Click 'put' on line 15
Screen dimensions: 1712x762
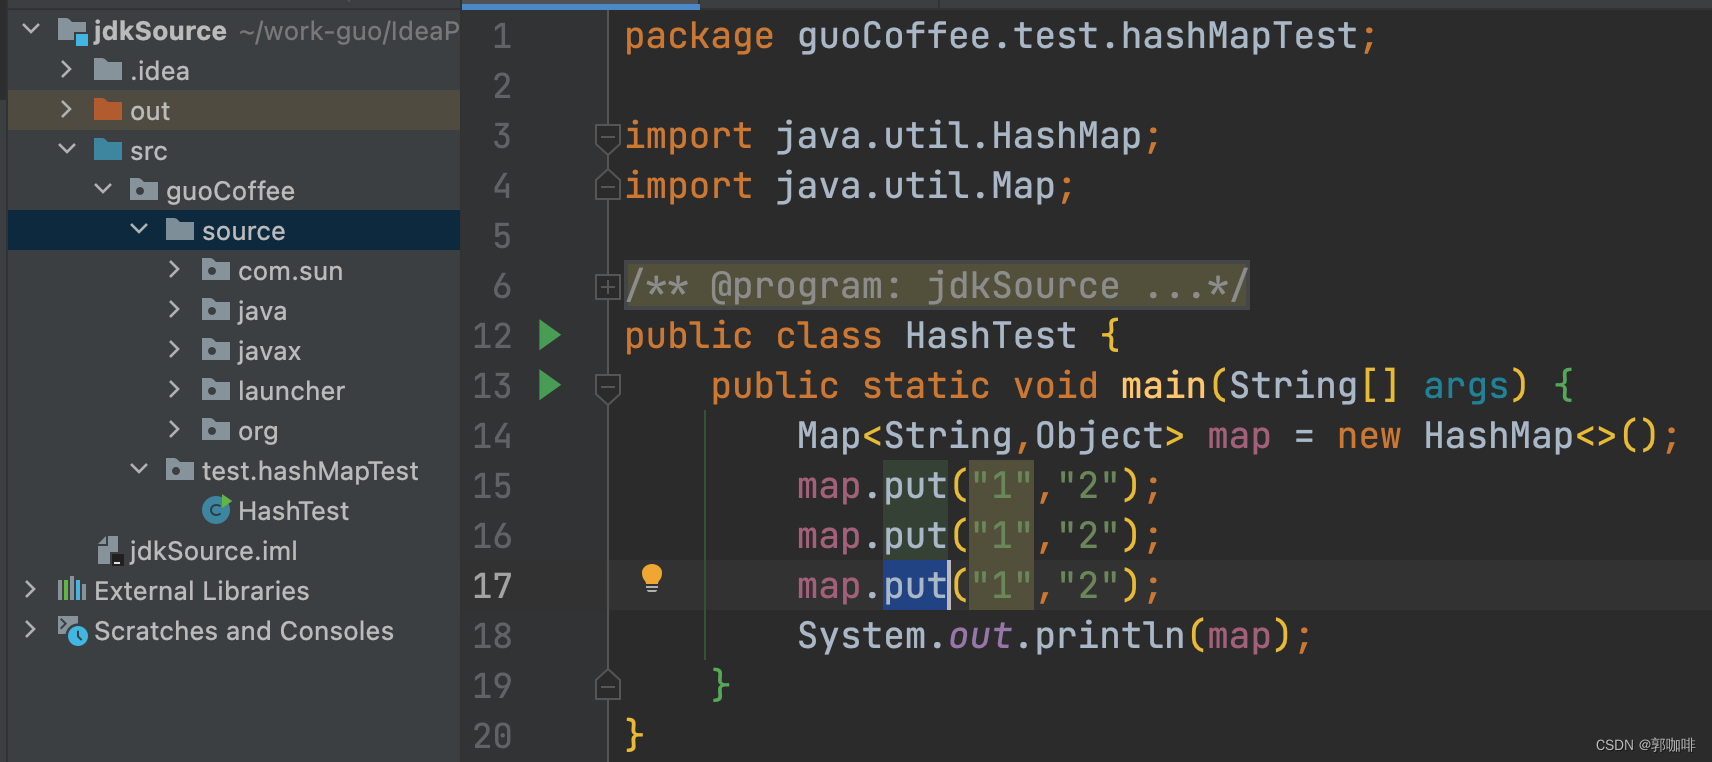[x=915, y=486]
